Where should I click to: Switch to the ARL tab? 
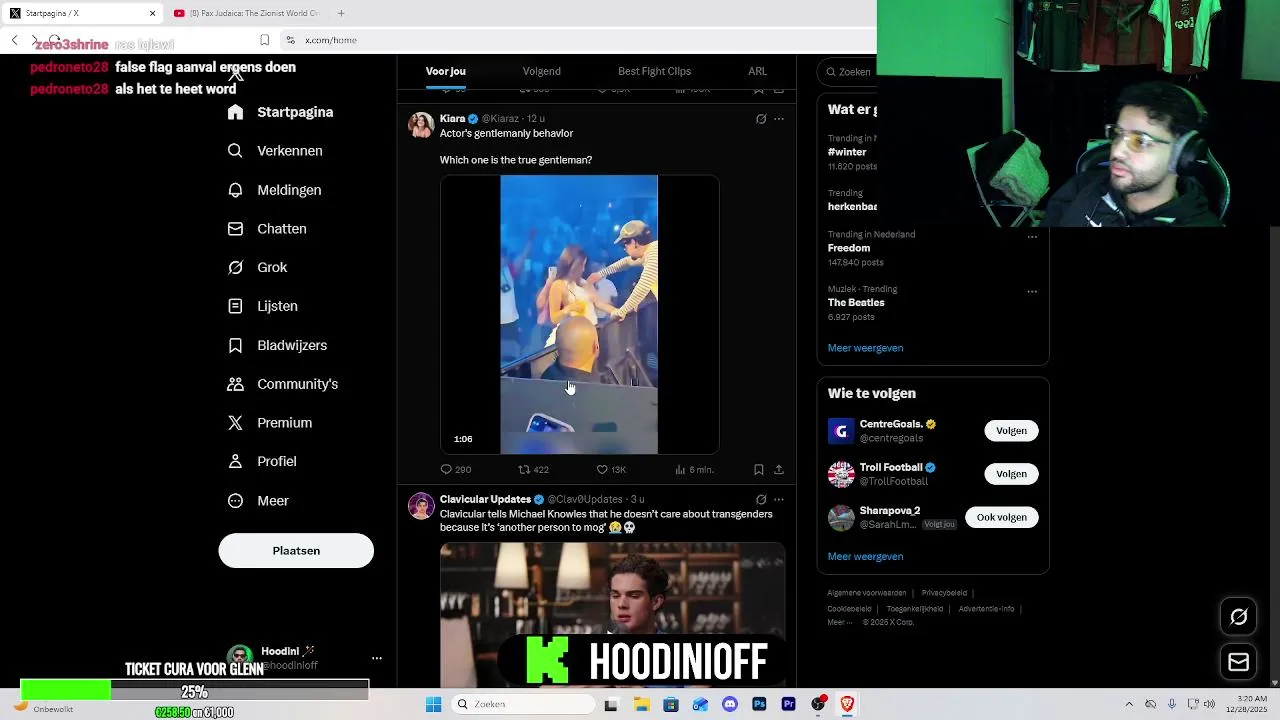757,71
